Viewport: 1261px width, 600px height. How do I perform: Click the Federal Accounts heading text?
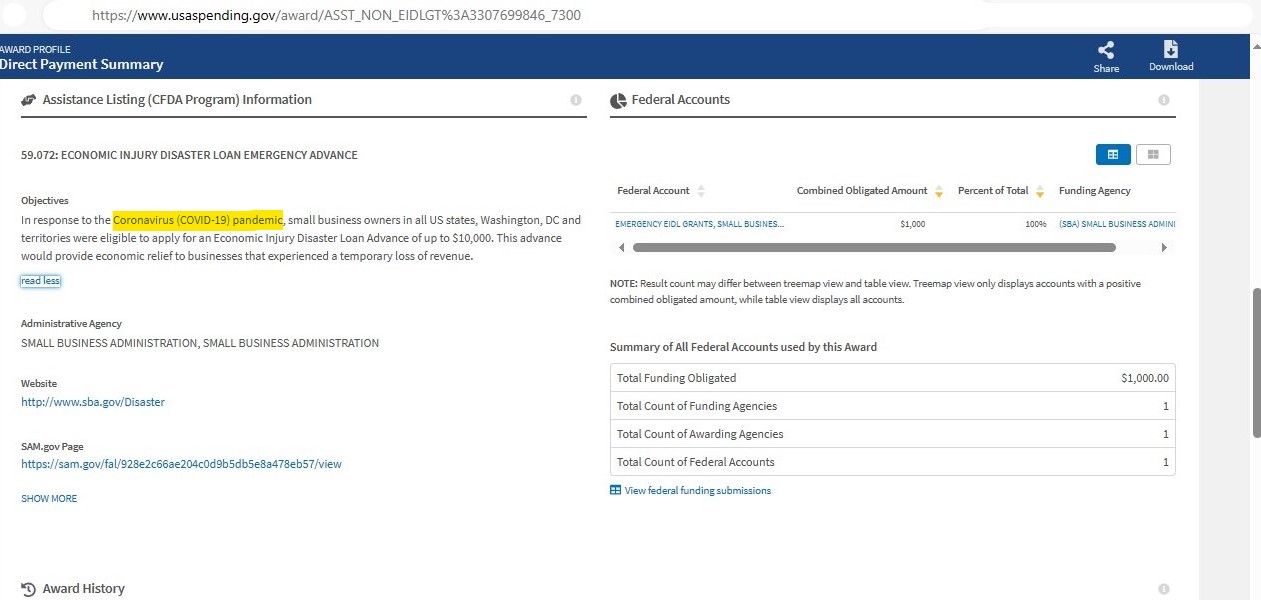pyautogui.click(x=681, y=100)
